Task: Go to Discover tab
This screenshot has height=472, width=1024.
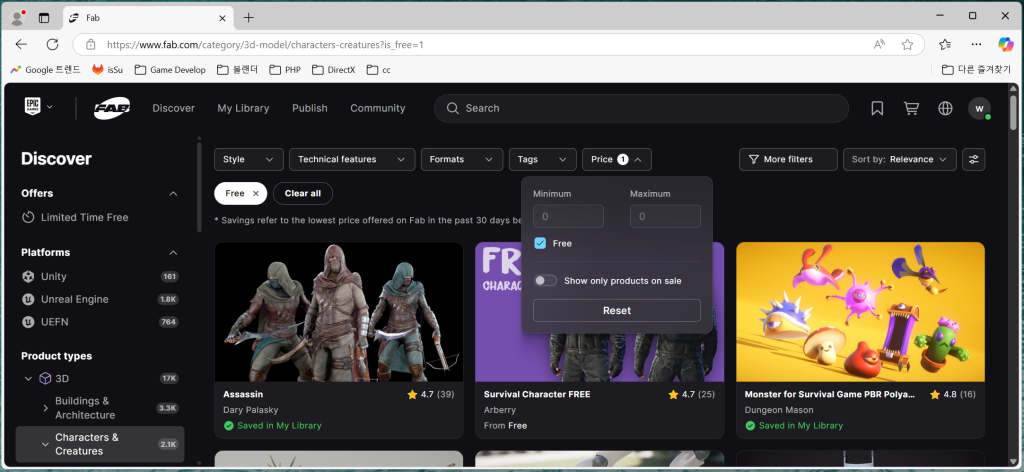Action: pos(174,108)
